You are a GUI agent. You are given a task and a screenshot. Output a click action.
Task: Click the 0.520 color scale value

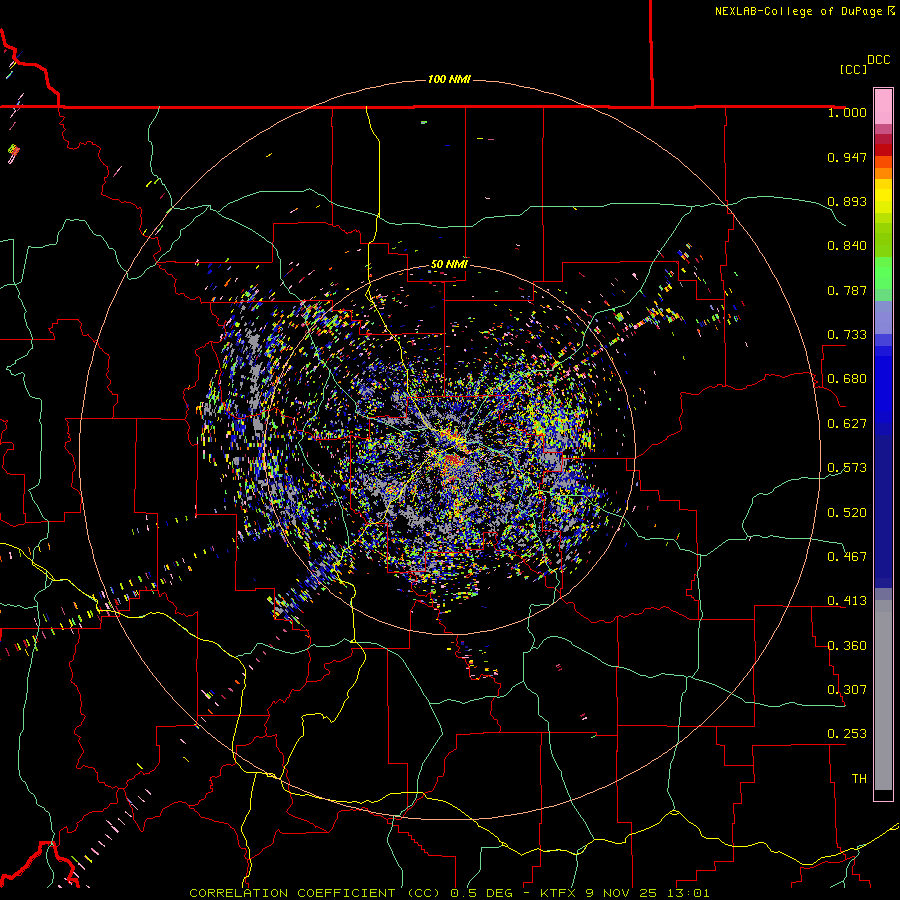pos(847,513)
